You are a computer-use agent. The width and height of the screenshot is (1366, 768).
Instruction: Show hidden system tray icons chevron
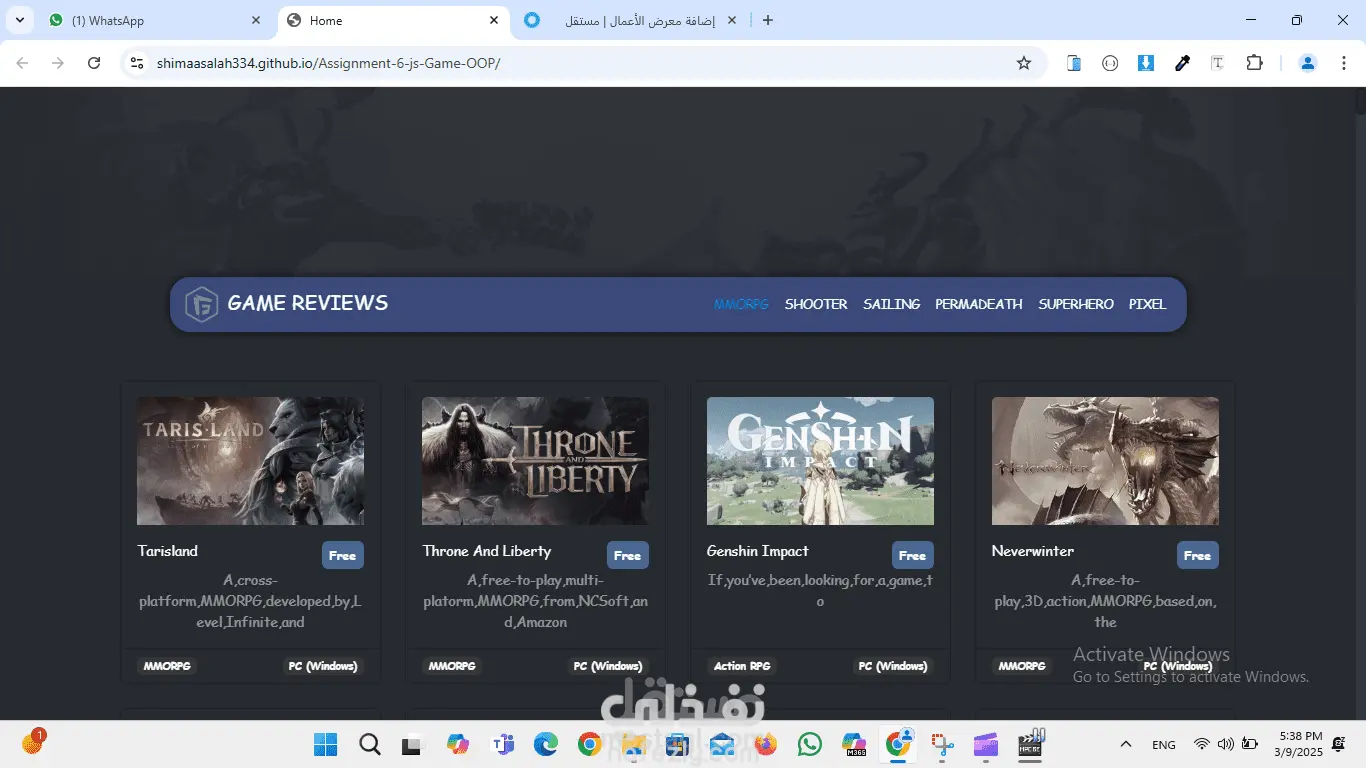point(1126,744)
